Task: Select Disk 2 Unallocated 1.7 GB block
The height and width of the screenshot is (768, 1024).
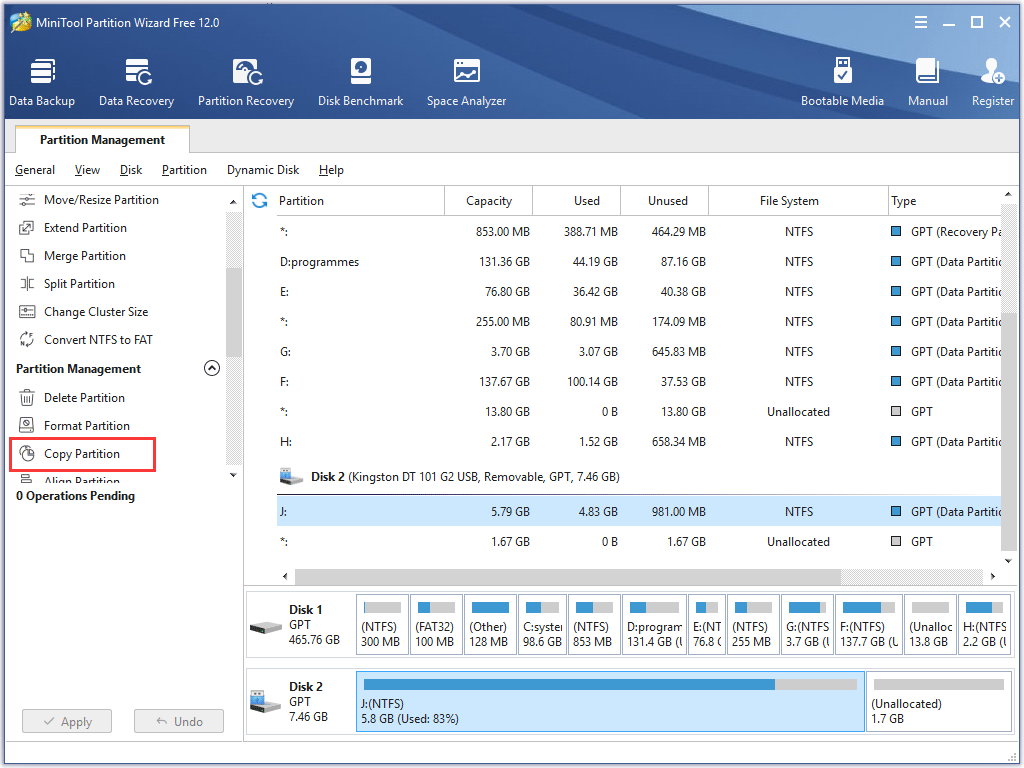Action: 938,701
